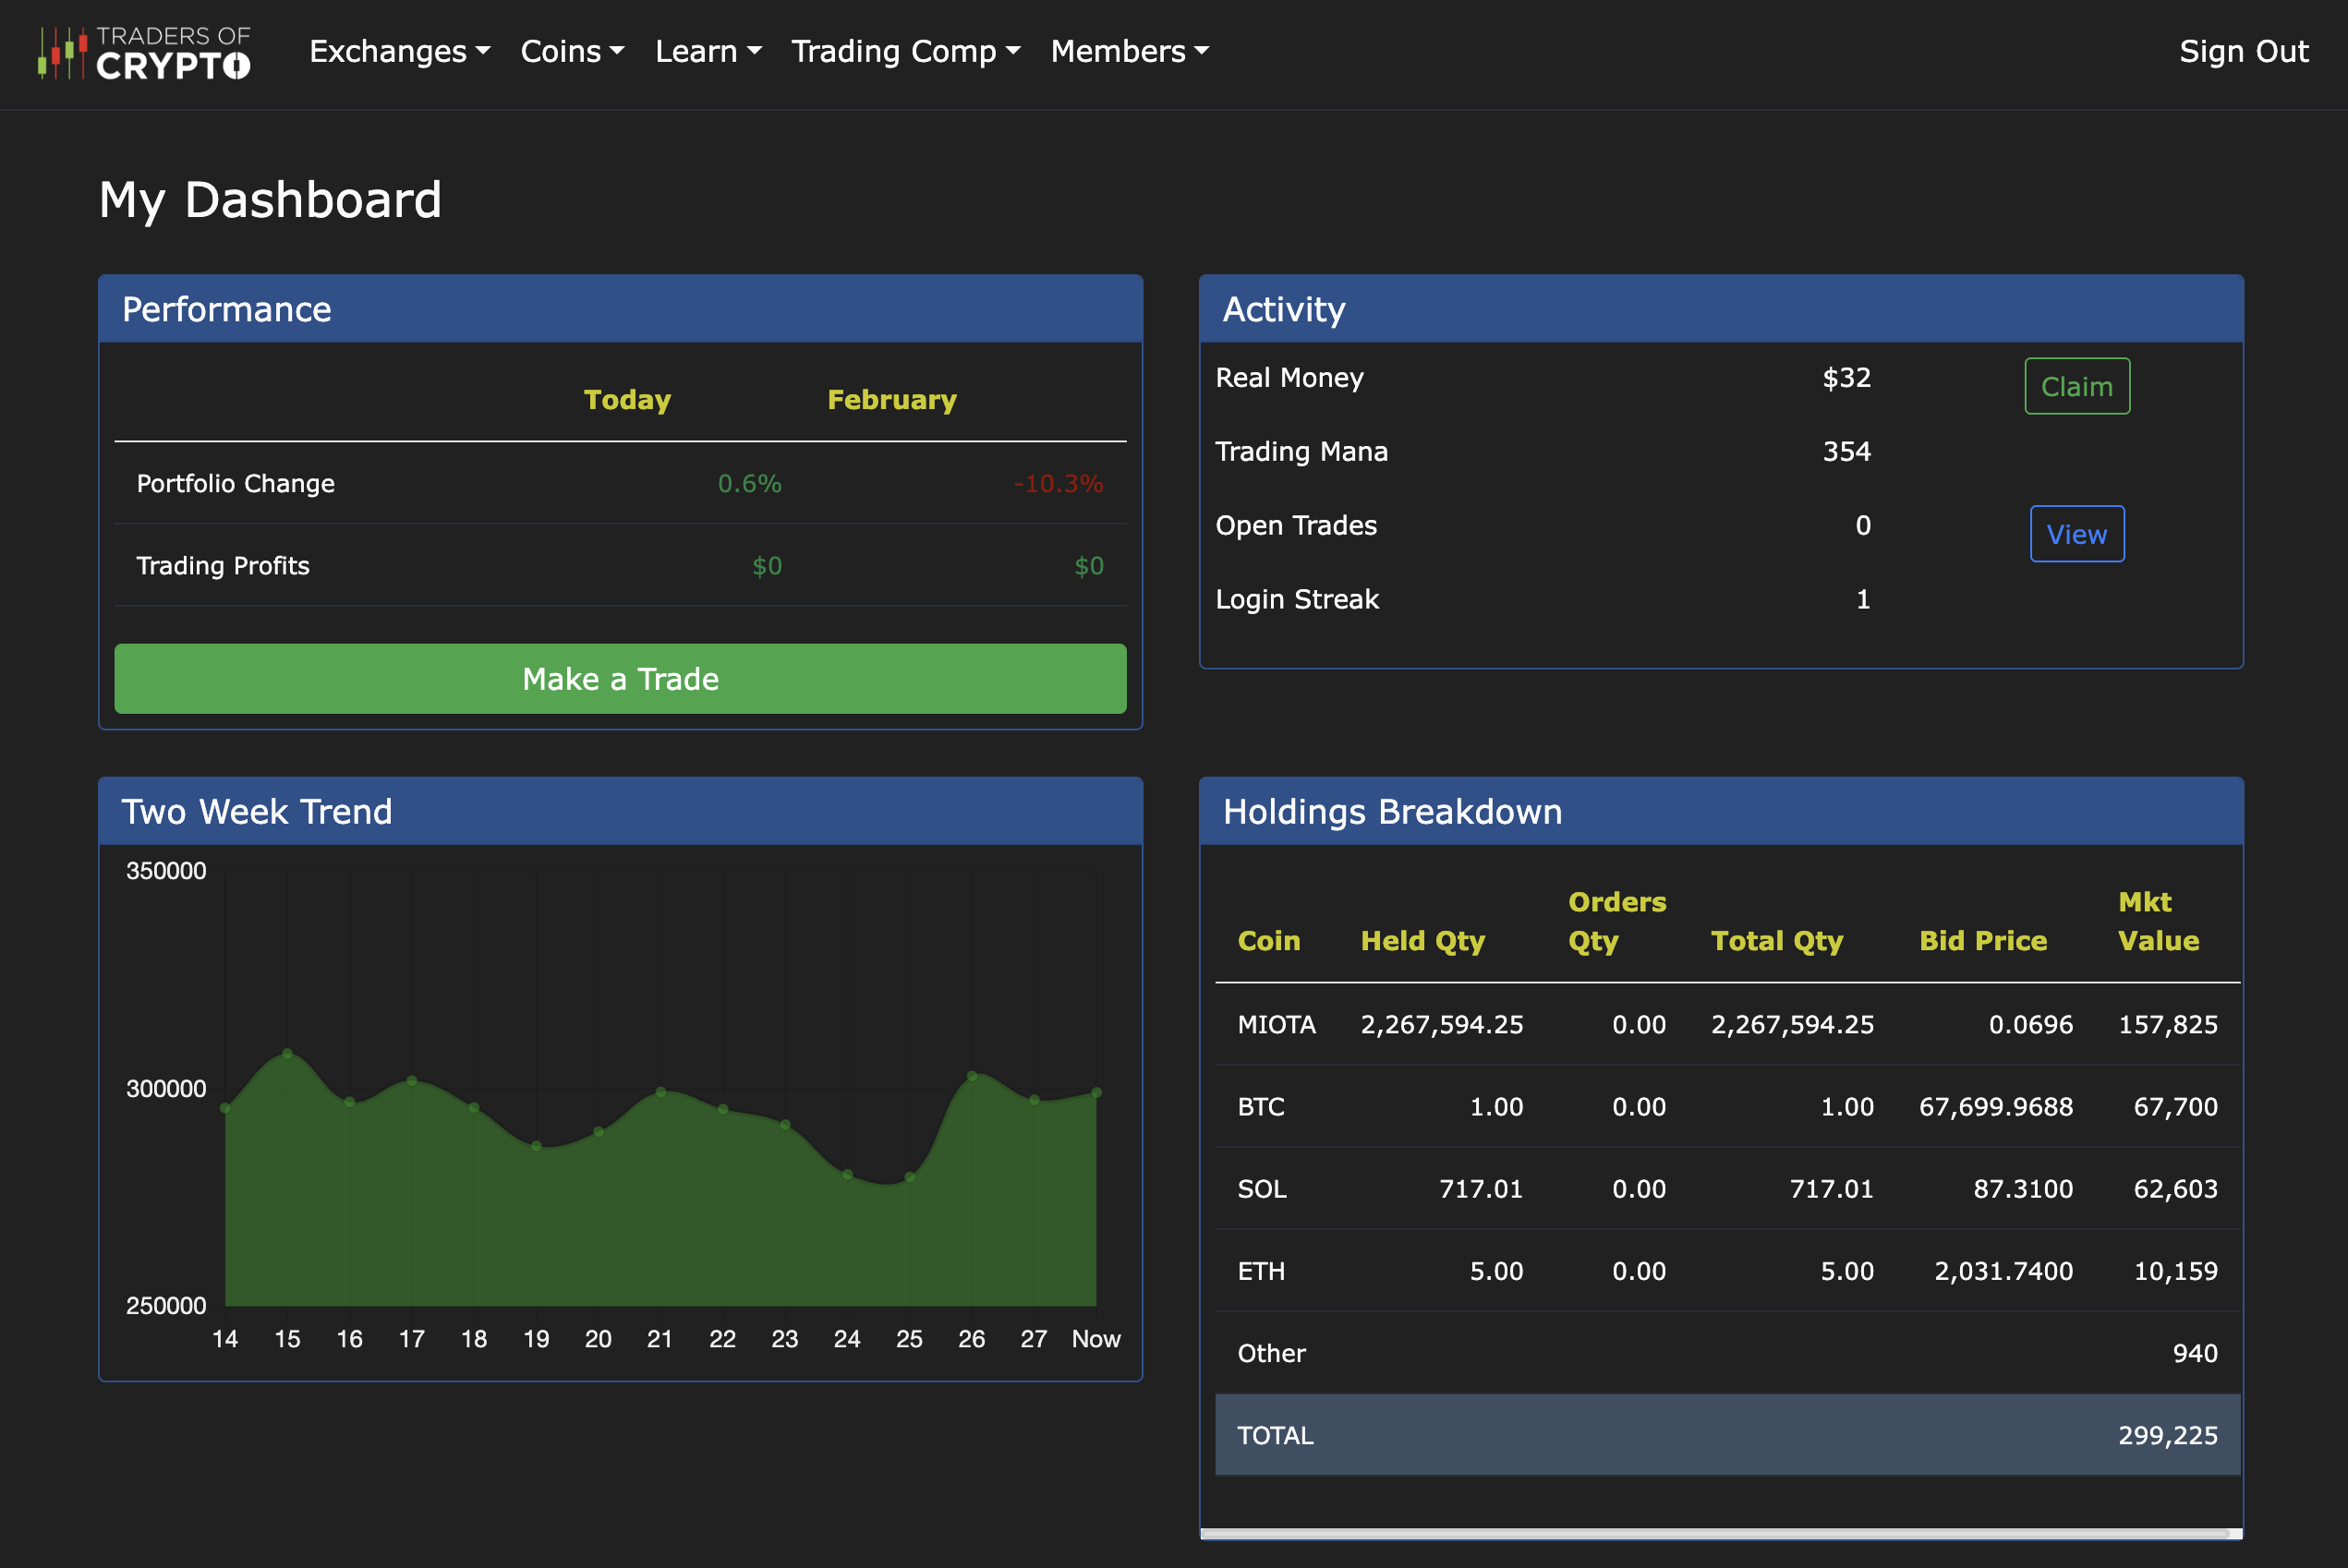Click the MIOTA row in Holdings Breakdown
This screenshot has height=1568, width=2348.
[x=1722, y=1024]
